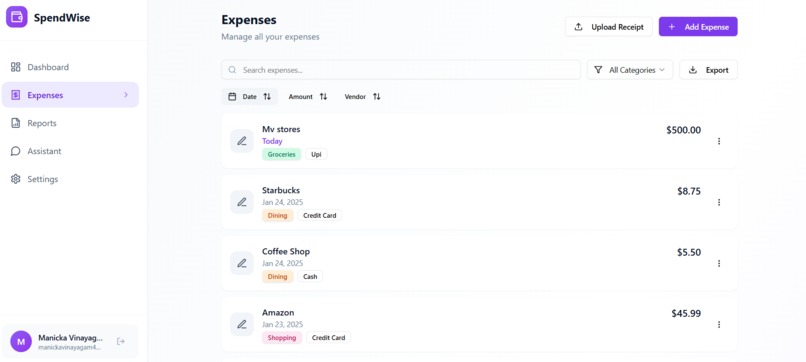Sort expenses by Date
This screenshot has width=806, height=362.
(x=249, y=96)
